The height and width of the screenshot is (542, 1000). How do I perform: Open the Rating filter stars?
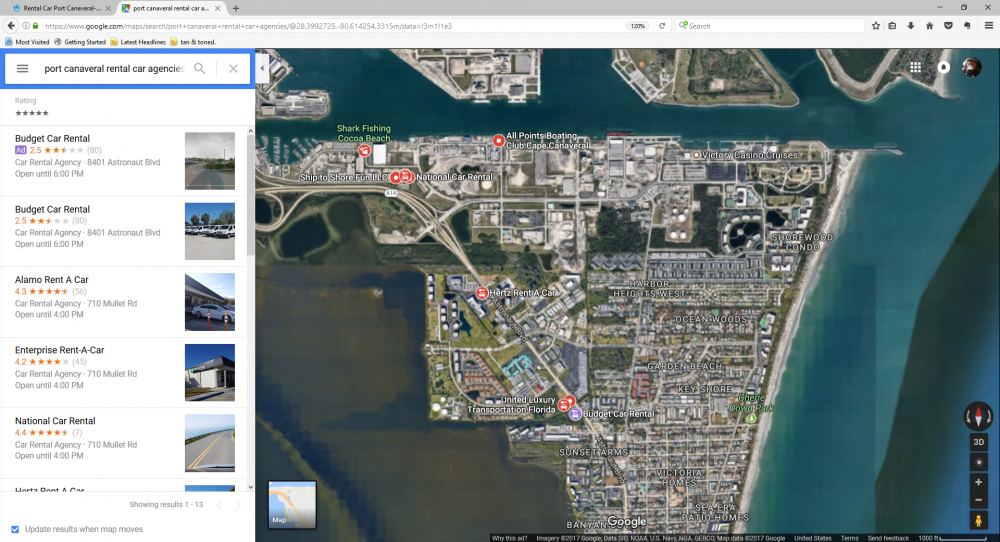click(x=32, y=113)
